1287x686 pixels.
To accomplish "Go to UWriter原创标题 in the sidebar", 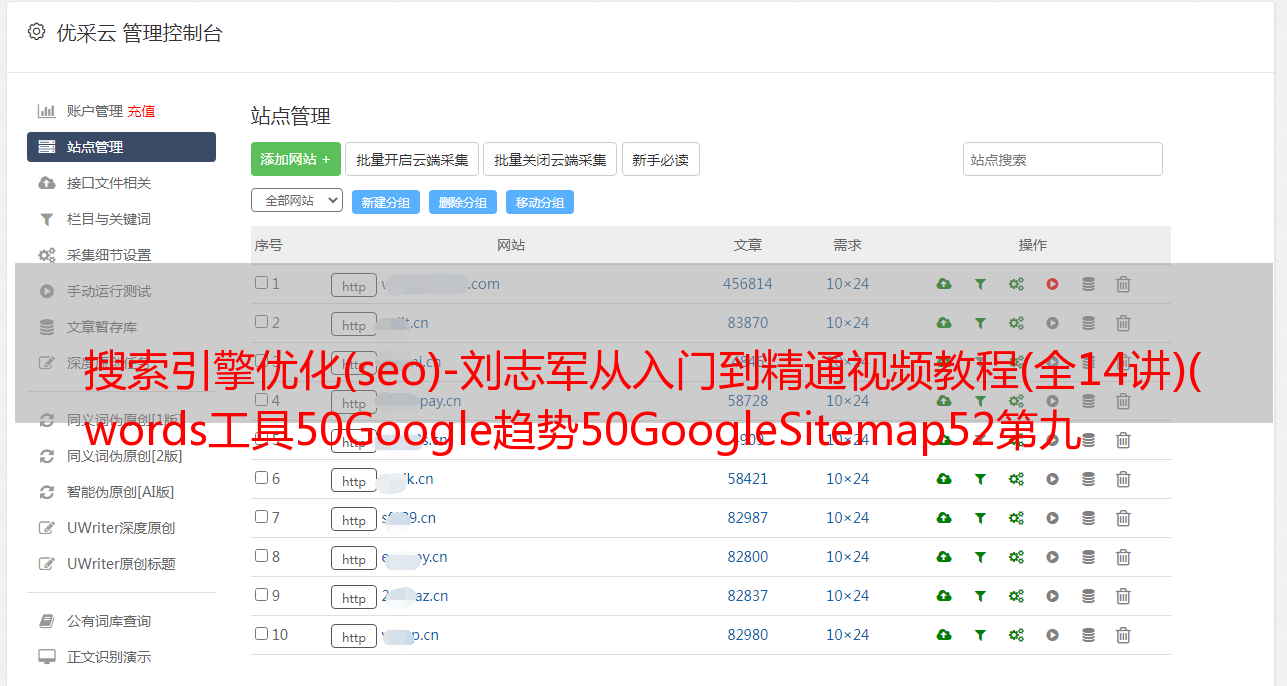I will pos(121,564).
